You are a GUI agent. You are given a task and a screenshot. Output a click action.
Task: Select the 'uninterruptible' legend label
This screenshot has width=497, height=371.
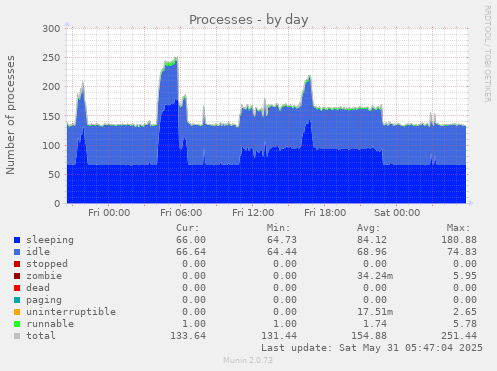coord(71,312)
